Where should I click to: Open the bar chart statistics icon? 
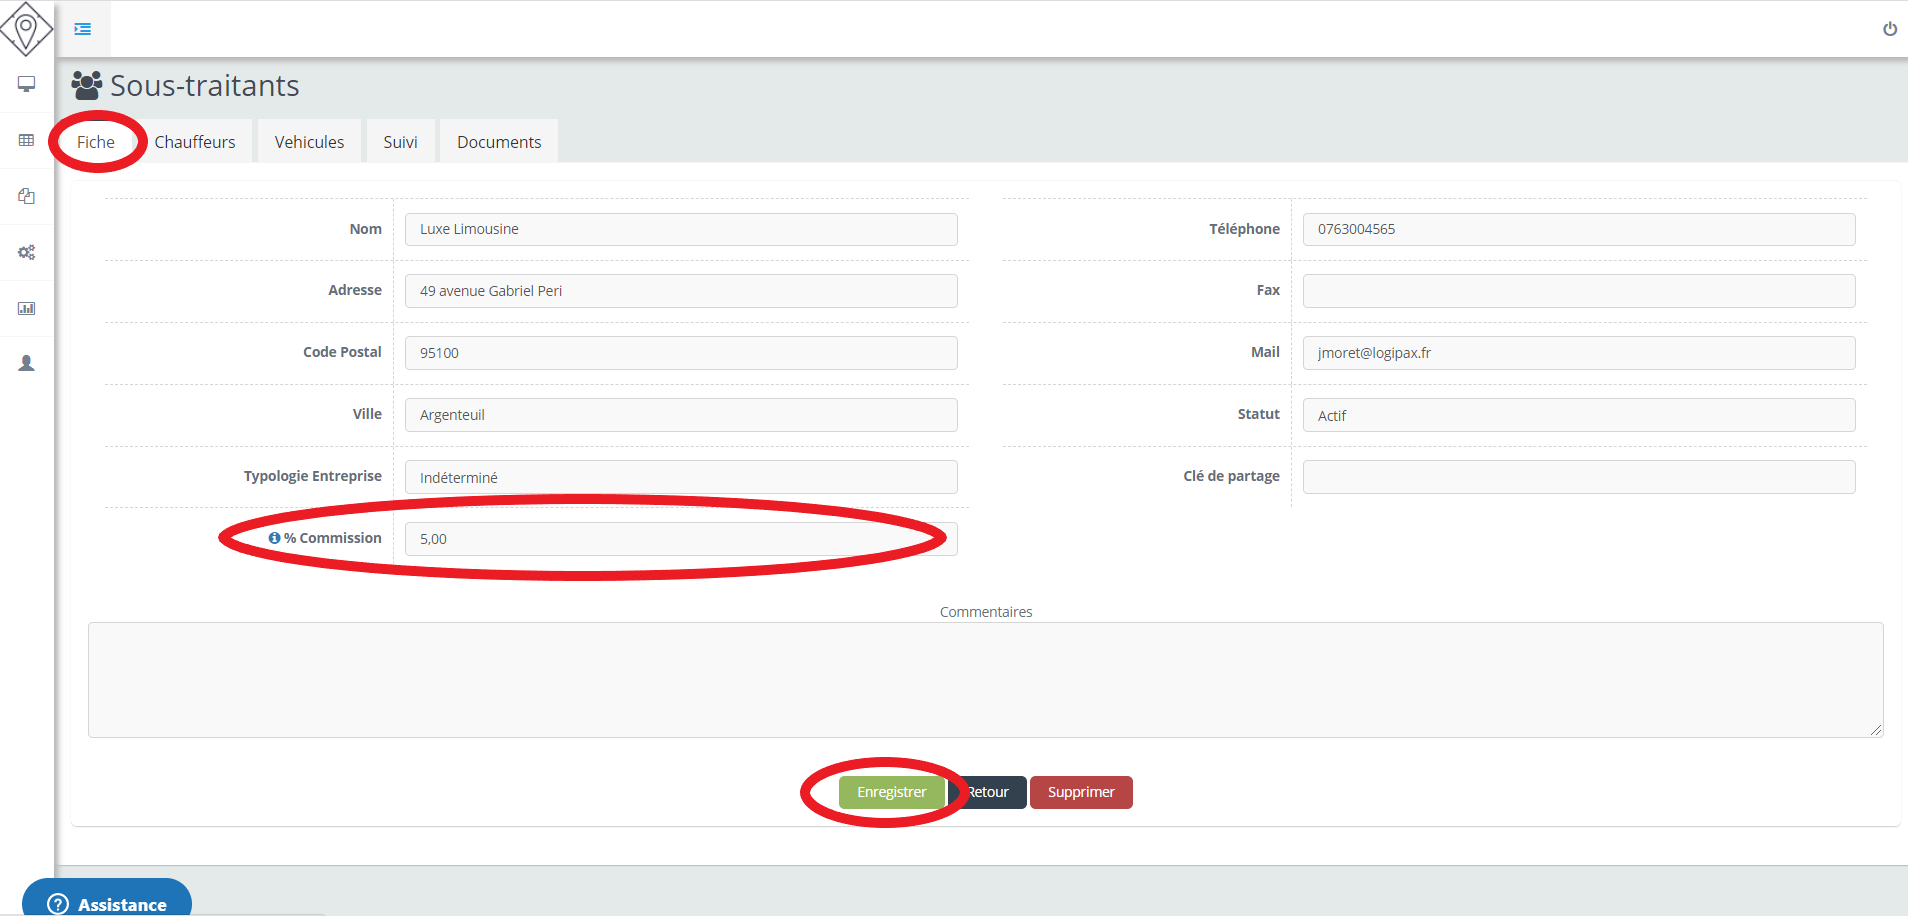27,308
